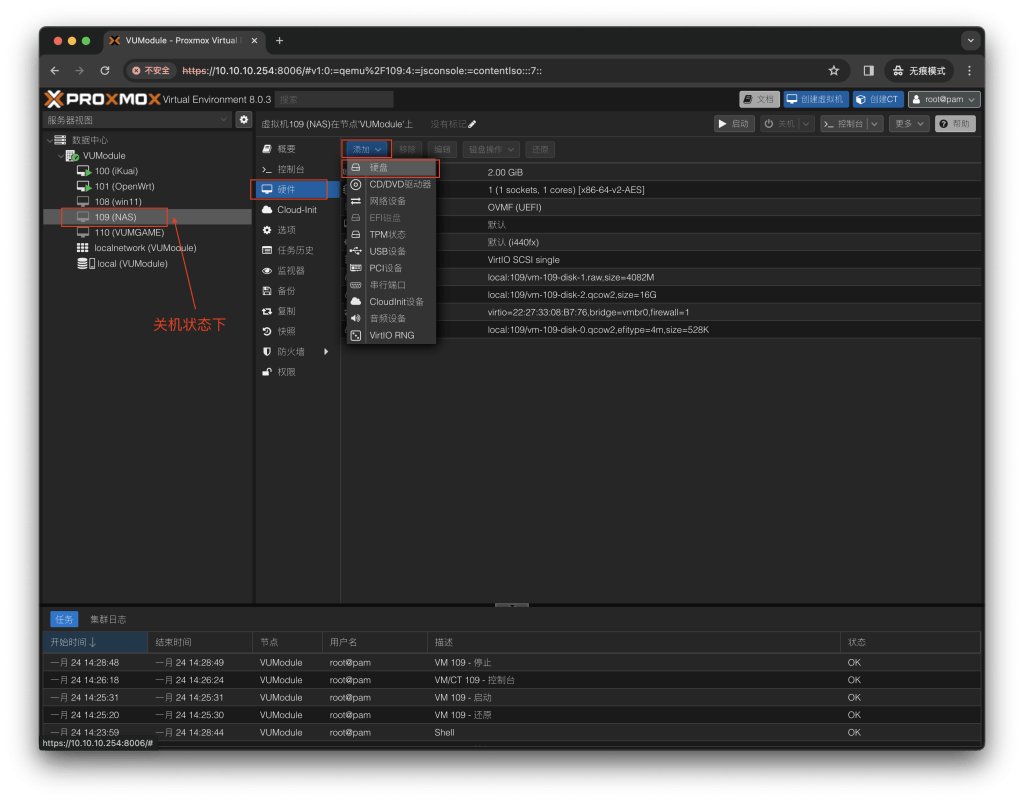Select 110 (VUMGAME) in the server tree

click(x=128, y=233)
